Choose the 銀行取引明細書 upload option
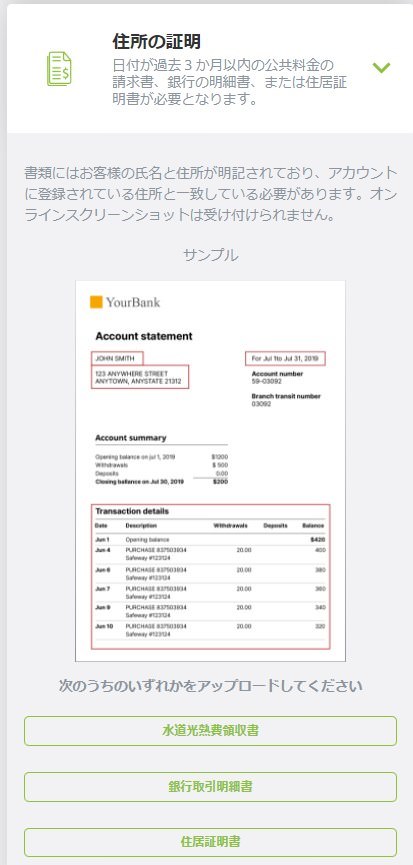This screenshot has height=865, width=413. [210, 787]
